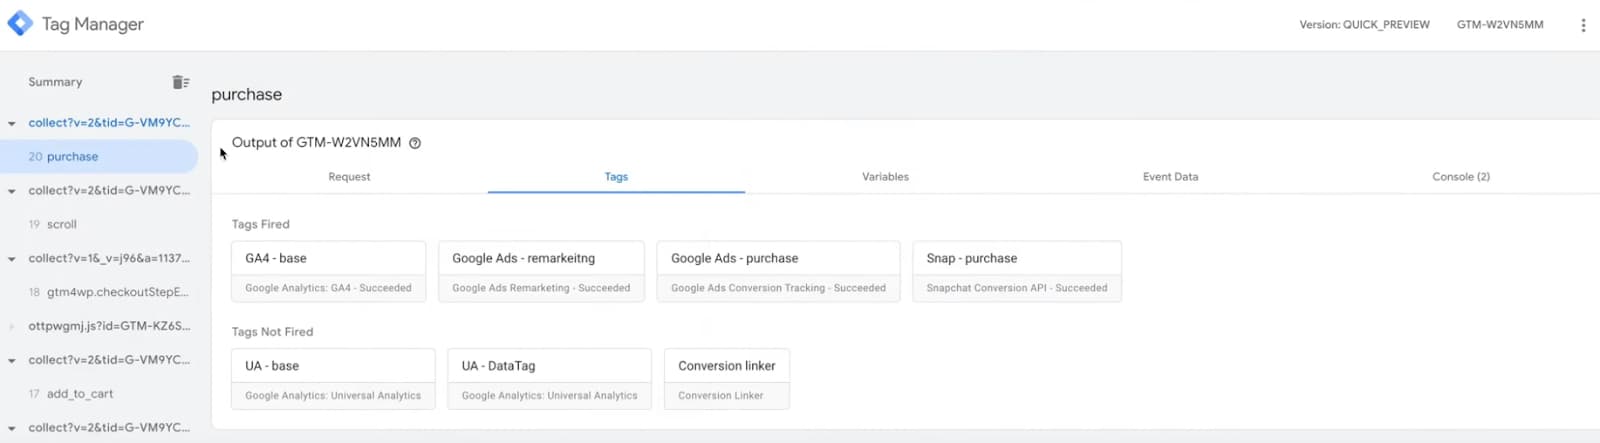The width and height of the screenshot is (1600, 443).
Task: Clear the event list using summary icon
Action: (180, 82)
